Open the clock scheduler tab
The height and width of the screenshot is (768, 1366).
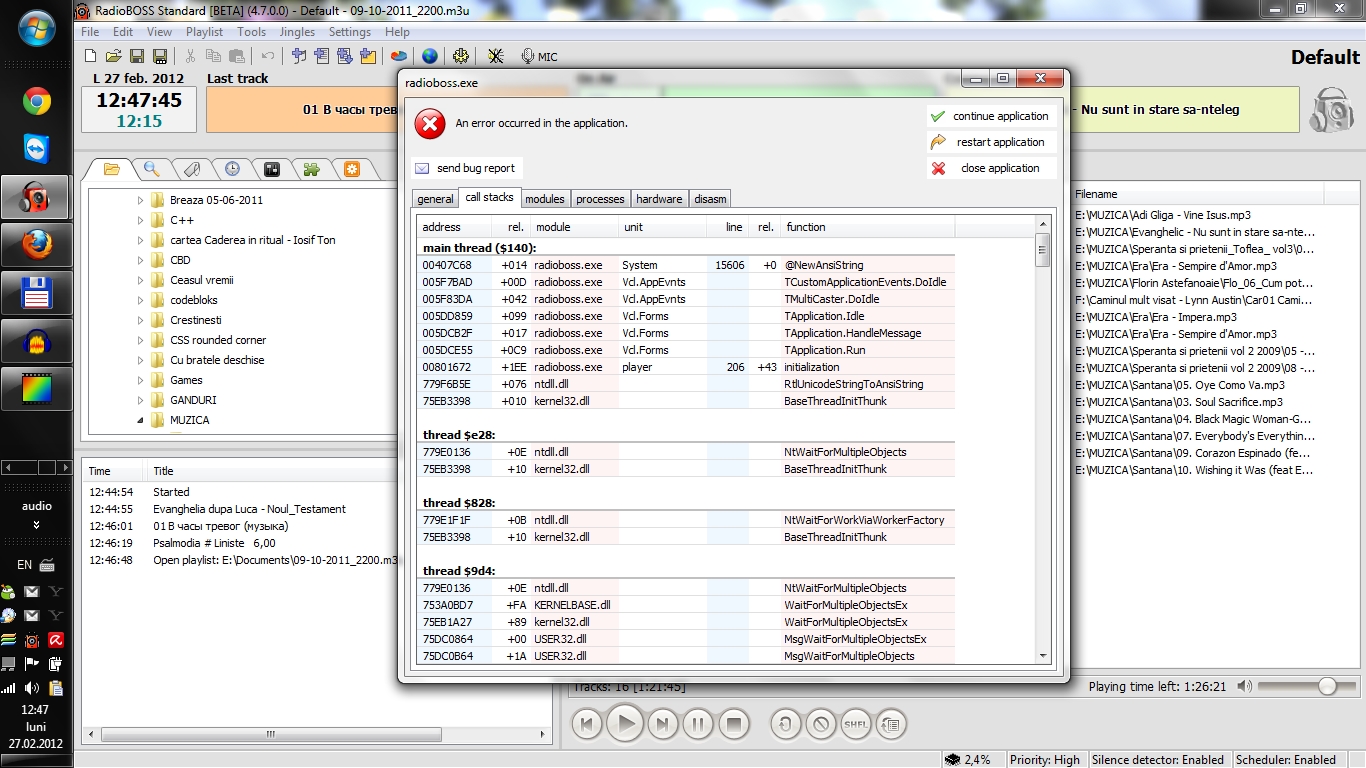[x=231, y=169]
